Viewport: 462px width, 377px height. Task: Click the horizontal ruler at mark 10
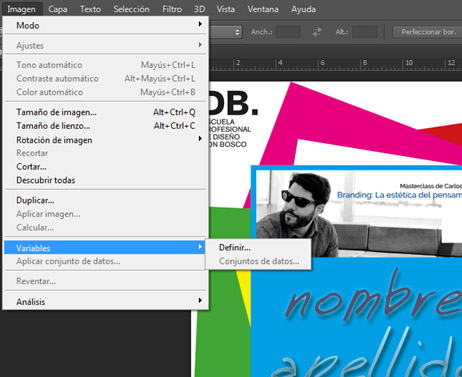click(x=409, y=63)
